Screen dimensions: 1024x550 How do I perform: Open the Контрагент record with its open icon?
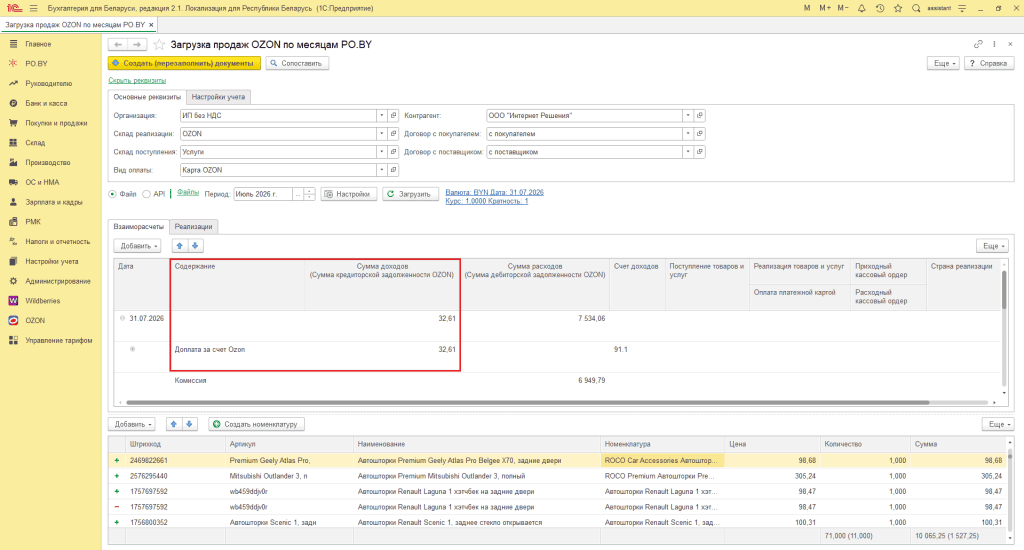(x=699, y=116)
